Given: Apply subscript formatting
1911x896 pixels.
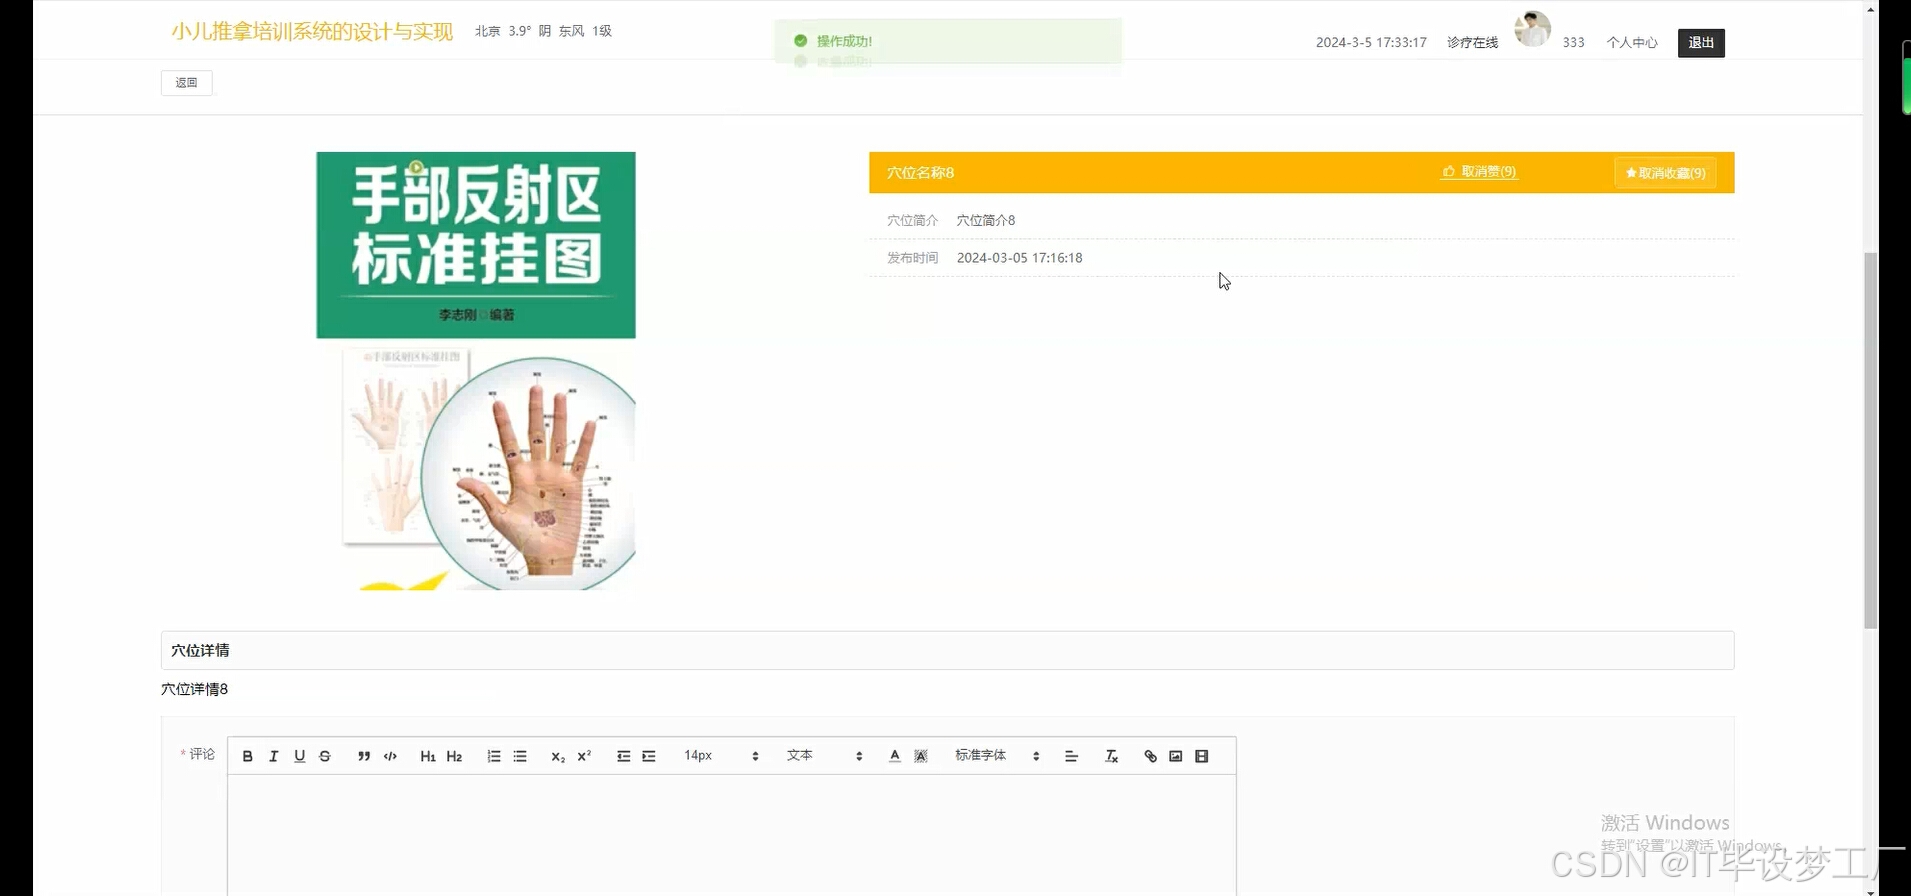Looking at the screenshot, I should coord(558,756).
